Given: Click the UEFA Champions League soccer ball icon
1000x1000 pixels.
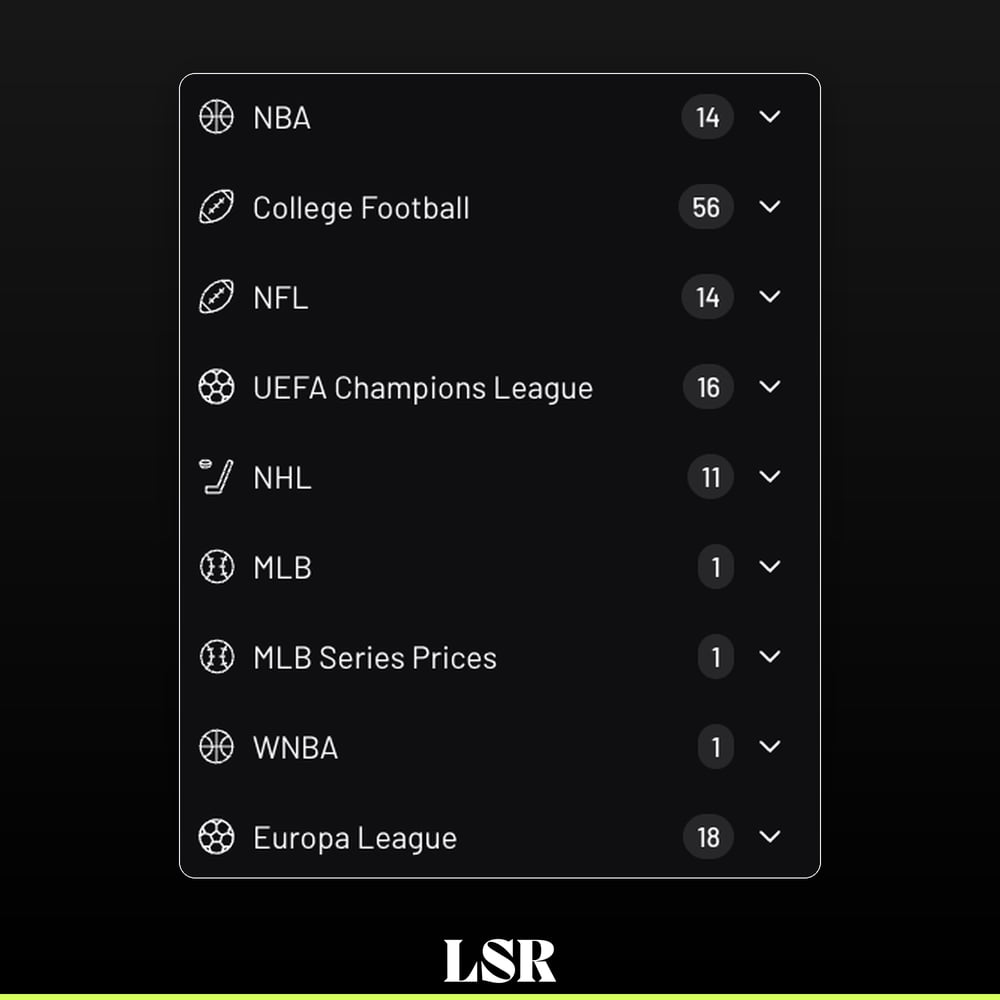Looking at the screenshot, I should [216, 386].
